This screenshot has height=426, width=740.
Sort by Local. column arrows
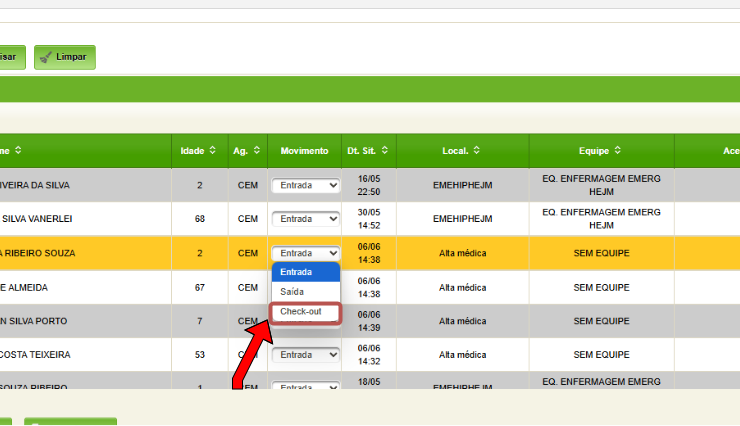[476, 151]
